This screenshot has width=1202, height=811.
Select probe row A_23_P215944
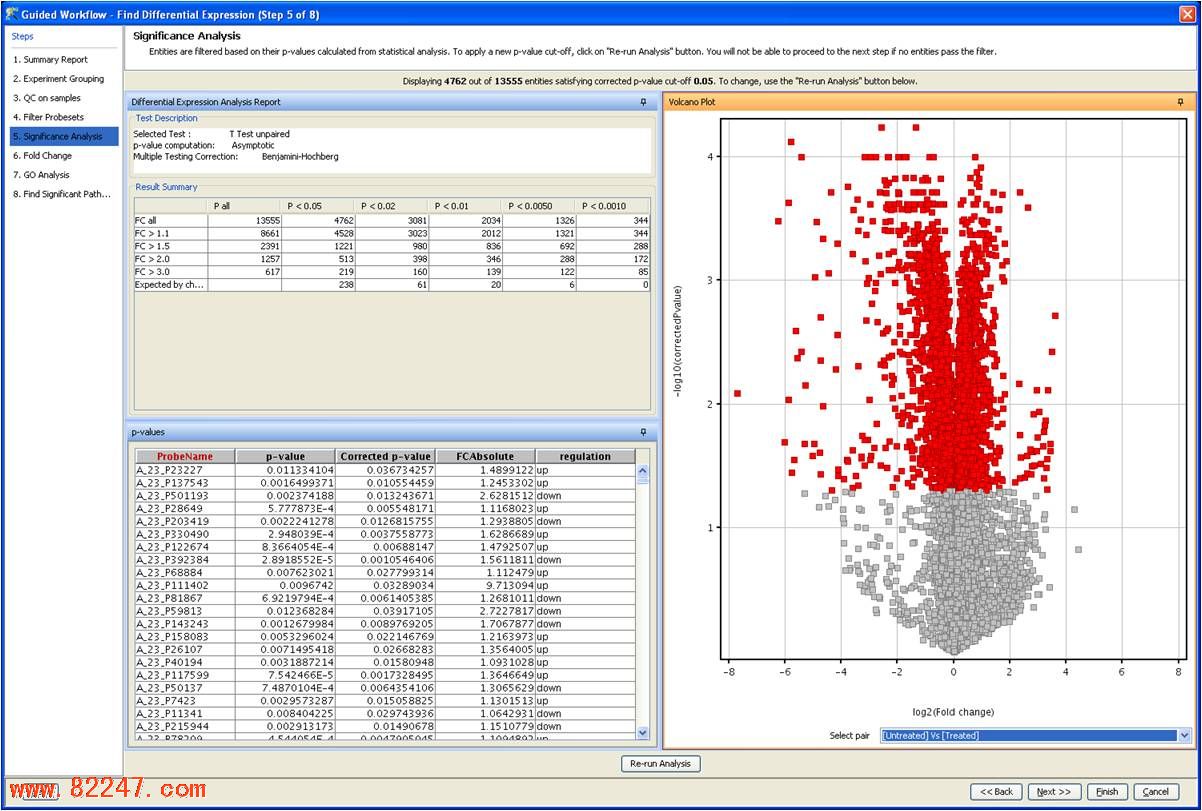385,727
